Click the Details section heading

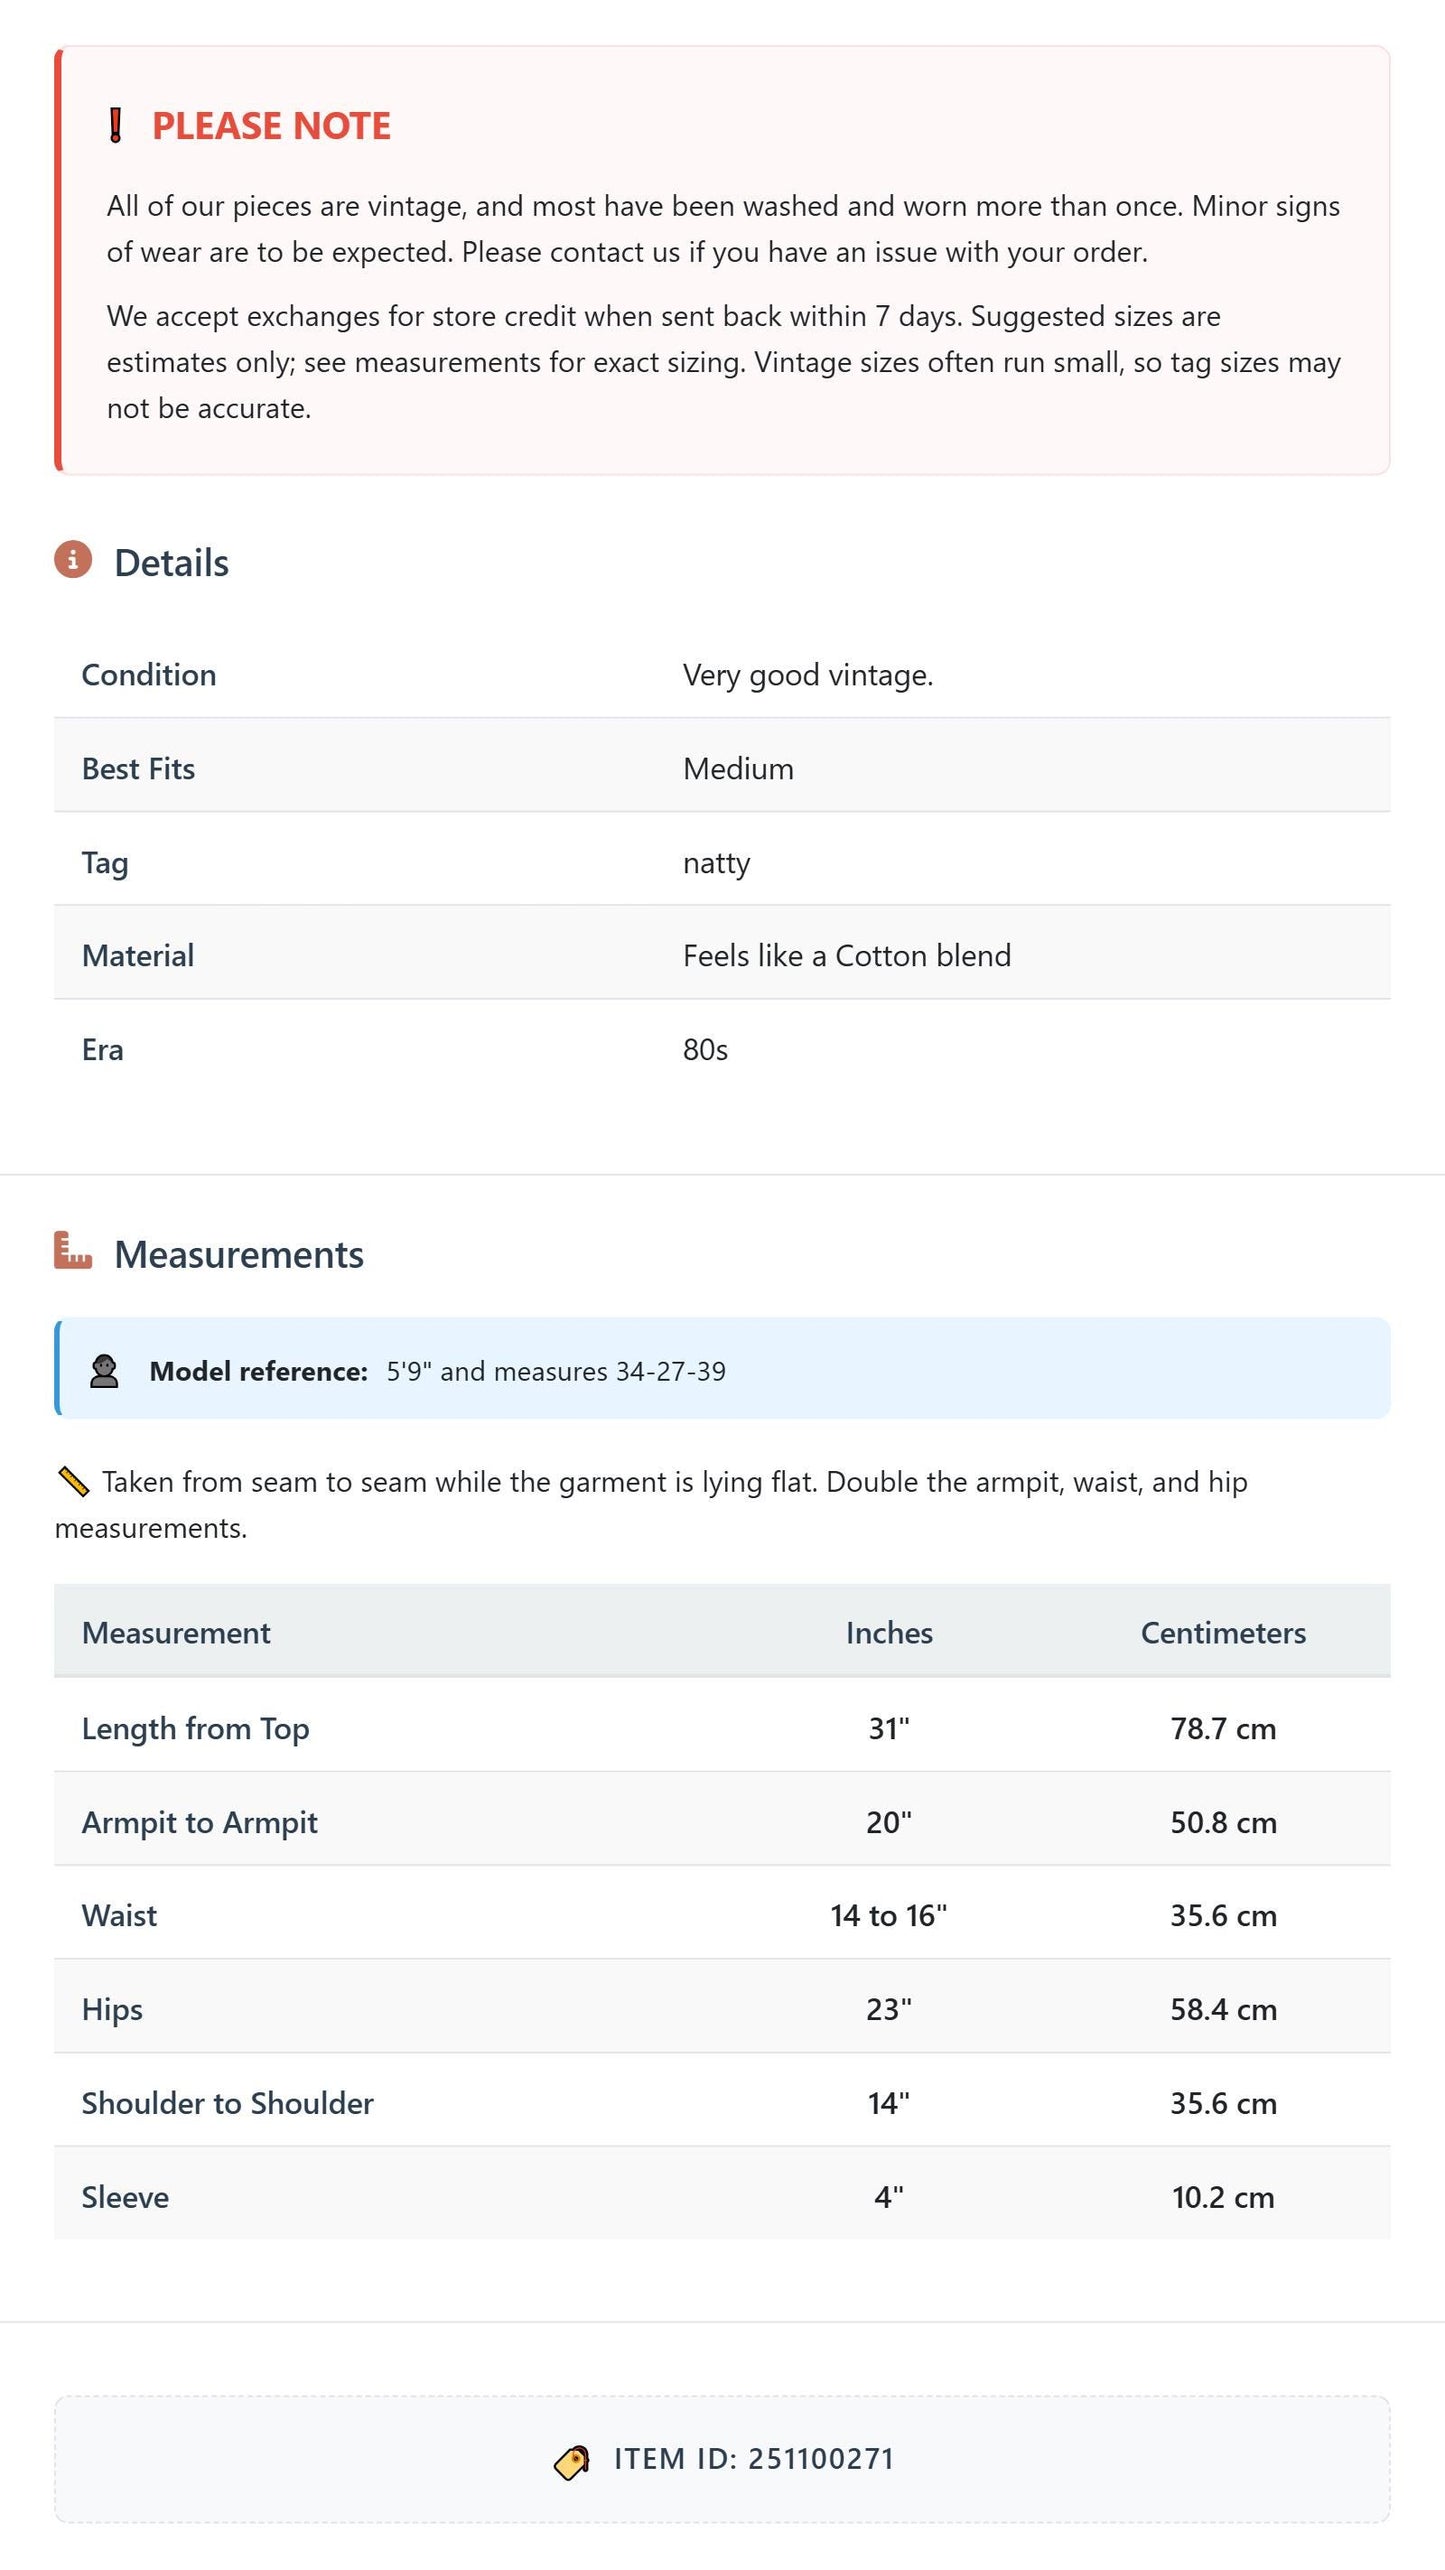click(171, 563)
